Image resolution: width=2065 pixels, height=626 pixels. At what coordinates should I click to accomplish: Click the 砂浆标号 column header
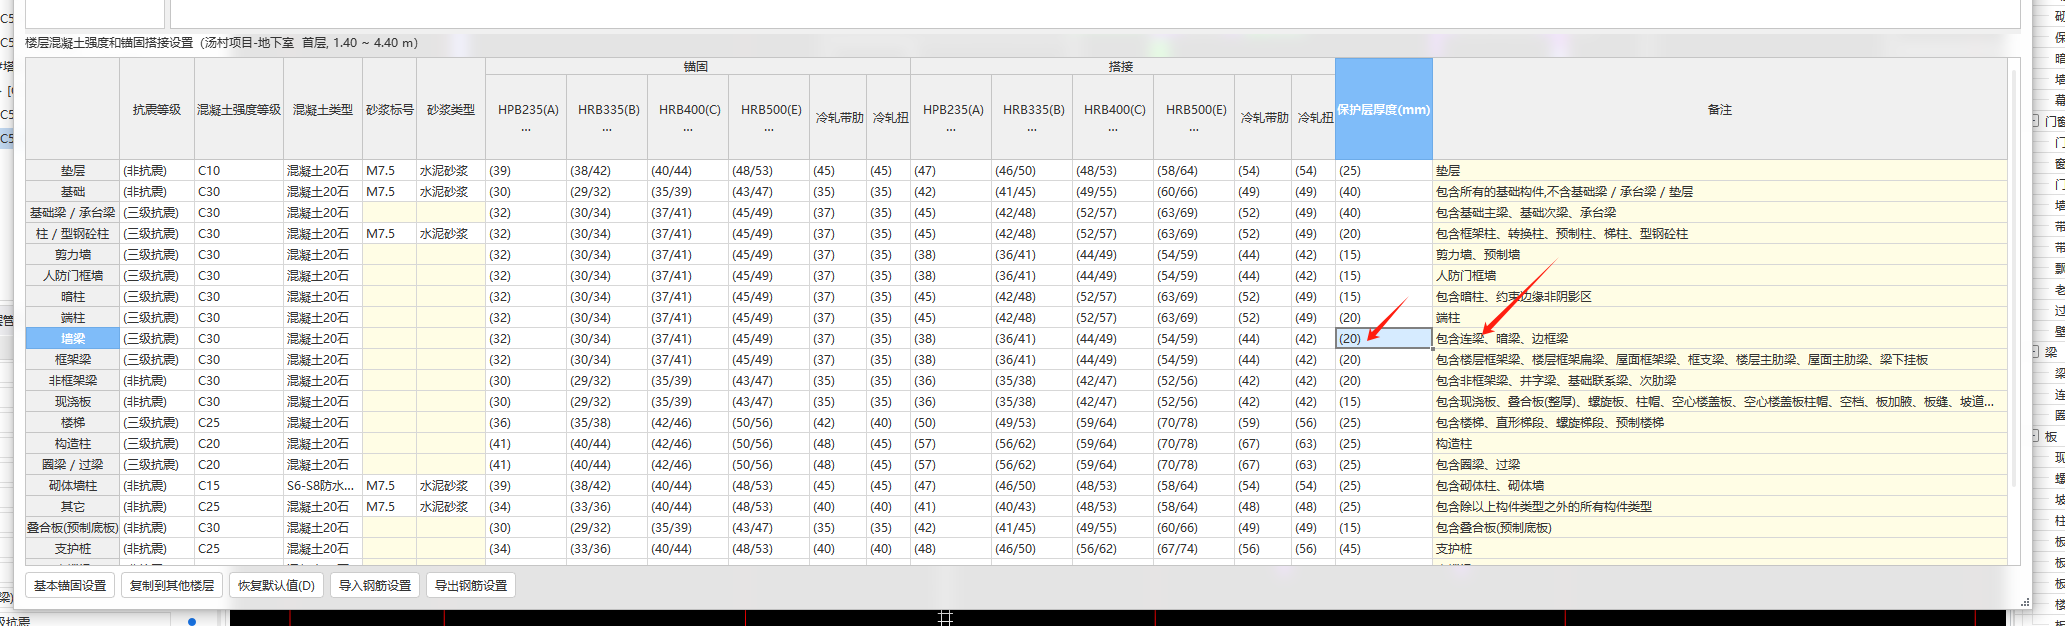tap(390, 109)
